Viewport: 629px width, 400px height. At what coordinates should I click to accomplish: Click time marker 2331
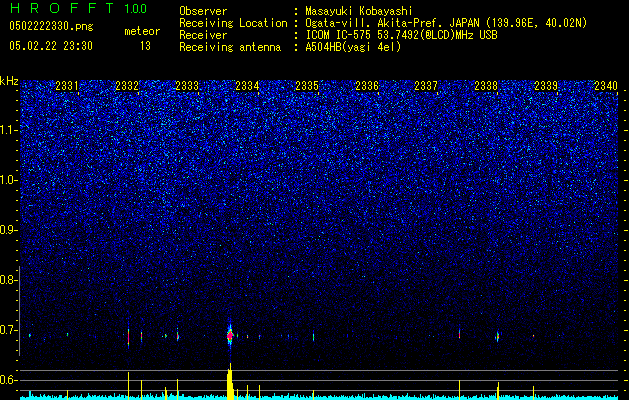(x=67, y=86)
